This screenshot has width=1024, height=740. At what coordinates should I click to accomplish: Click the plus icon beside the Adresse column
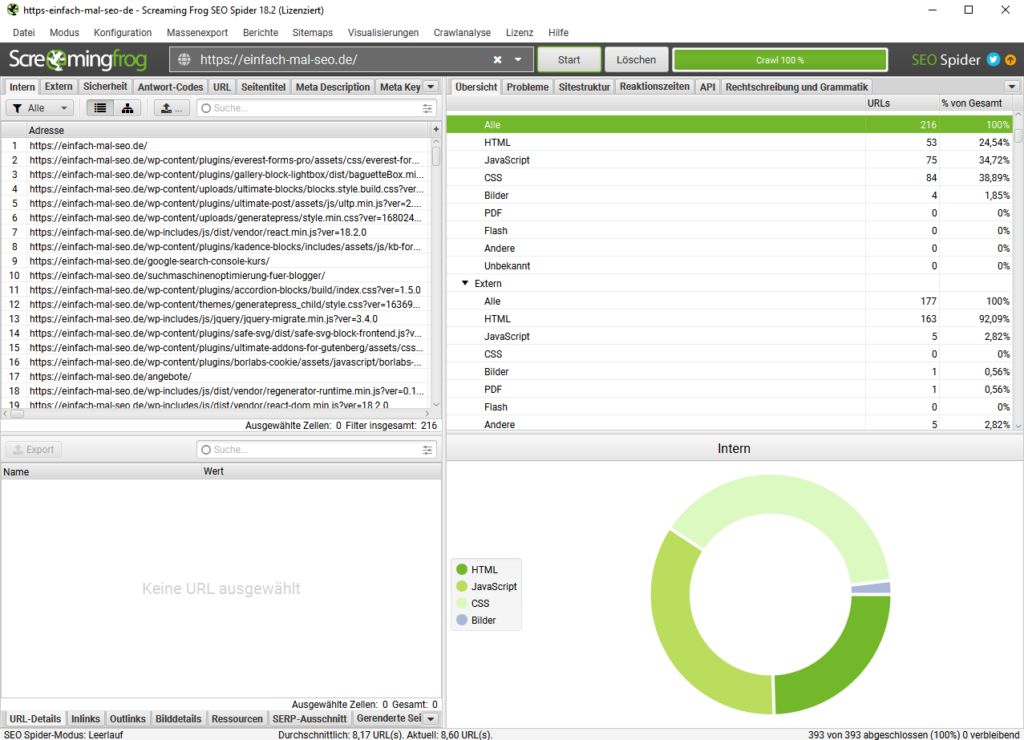coord(436,129)
